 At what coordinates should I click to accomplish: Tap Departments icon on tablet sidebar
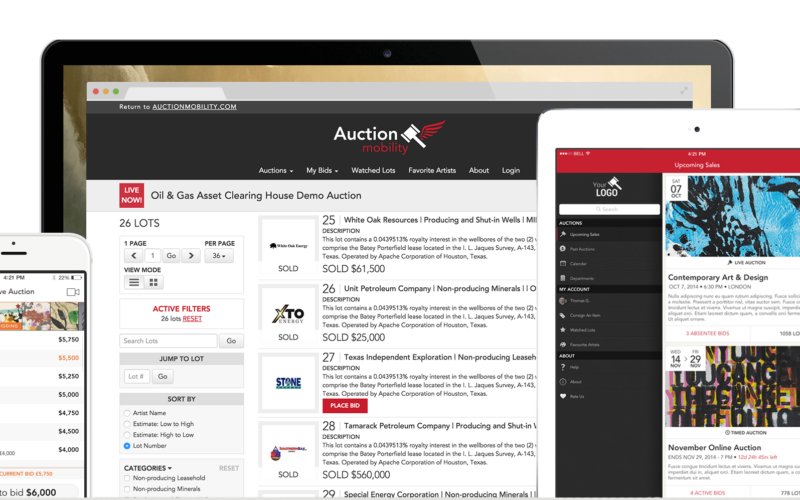[563, 278]
